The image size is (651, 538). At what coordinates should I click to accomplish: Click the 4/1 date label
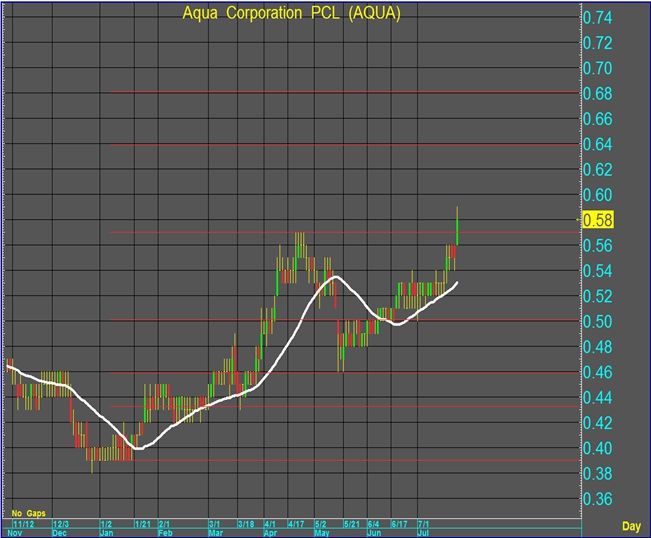(x=270, y=524)
